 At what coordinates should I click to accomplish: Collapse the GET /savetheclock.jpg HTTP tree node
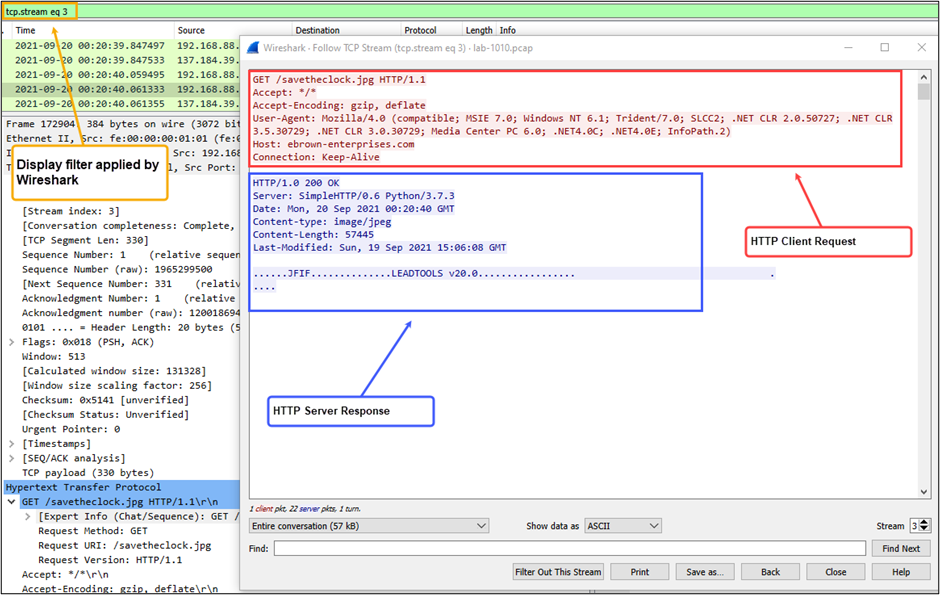pyautogui.click(x=11, y=502)
